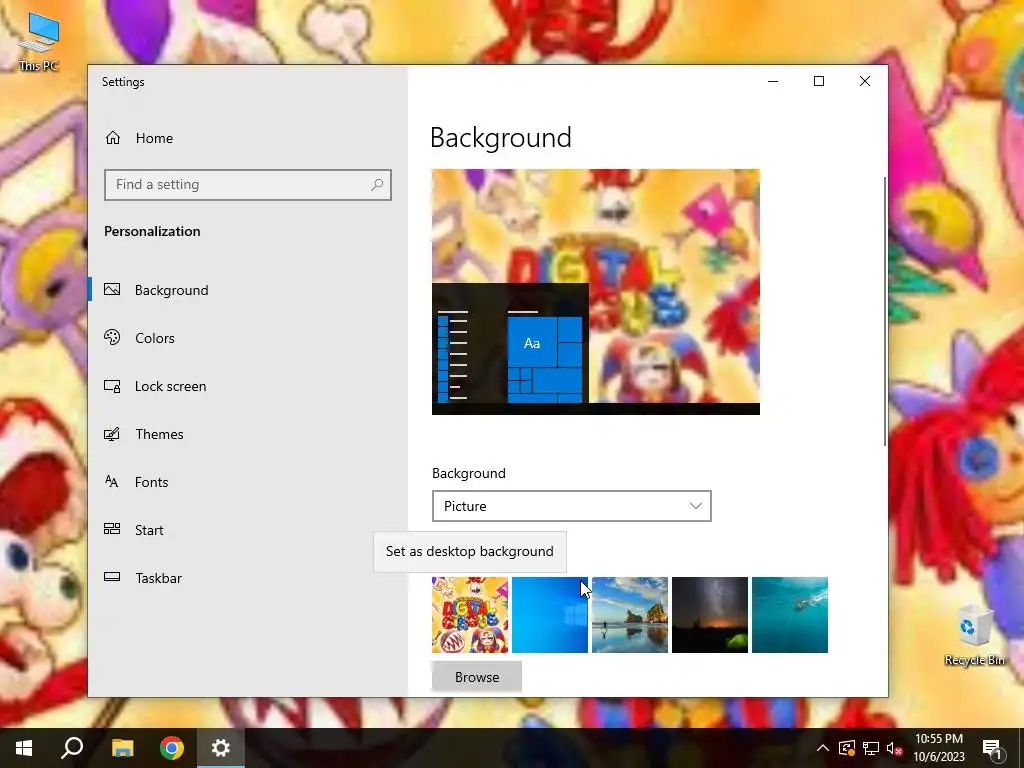The height and width of the screenshot is (768, 1024).
Task: Open taskbar Search
Action: coord(72,748)
